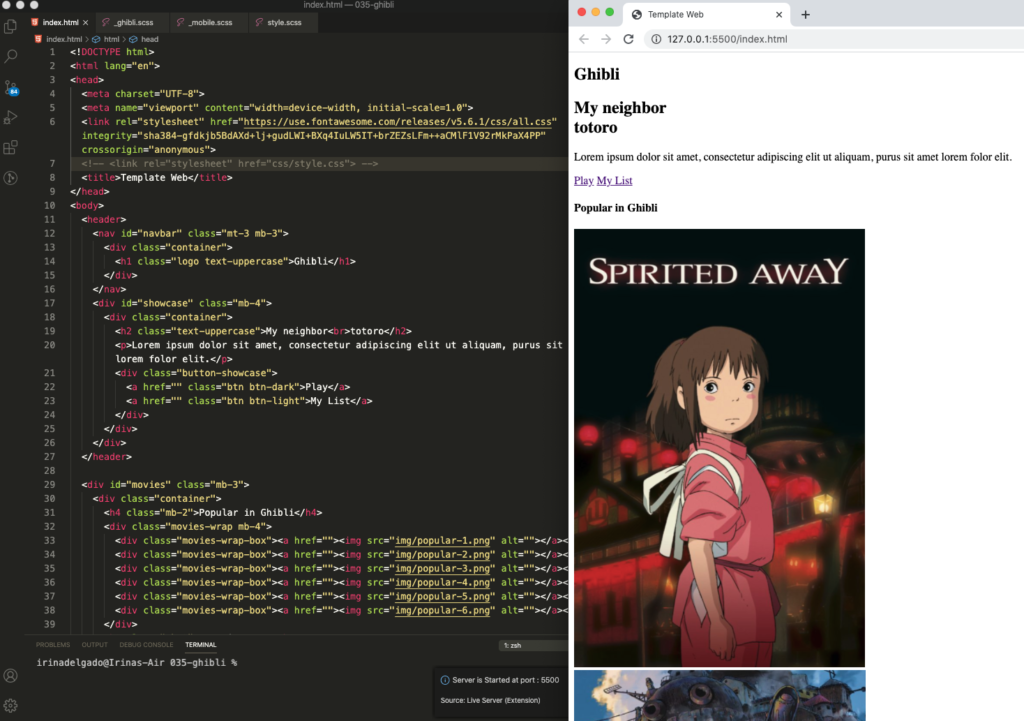Image resolution: width=1024 pixels, height=721 pixels.
Task: Click img/popular-5.png path in the code
Action: (443, 596)
